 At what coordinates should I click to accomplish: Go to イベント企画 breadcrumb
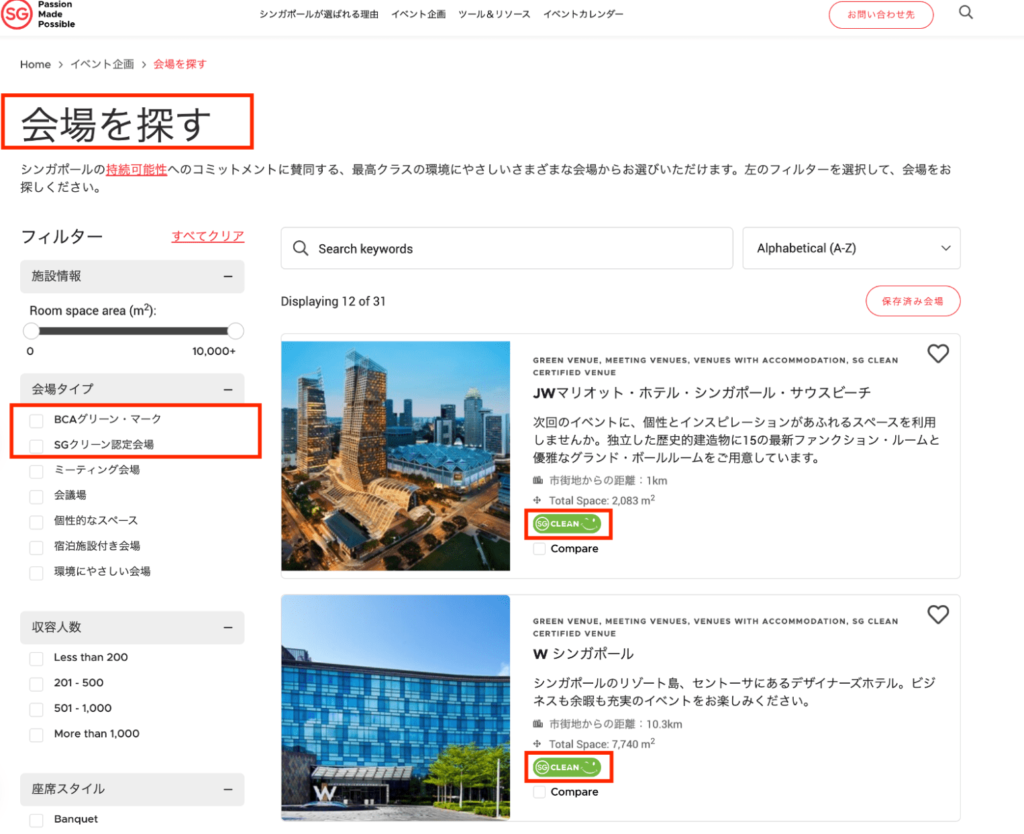pyautogui.click(x=103, y=64)
